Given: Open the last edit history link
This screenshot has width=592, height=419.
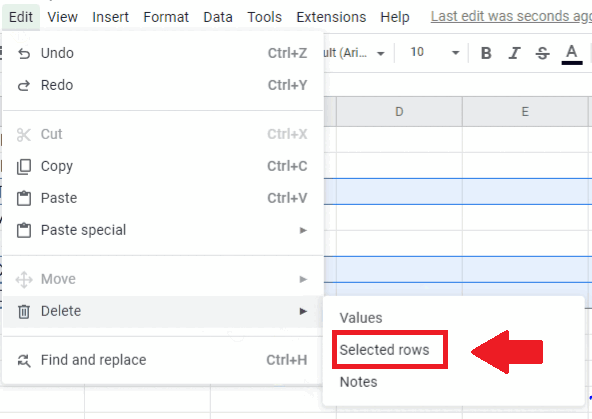Looking at the screenshot, I should (x=511, y=16).
